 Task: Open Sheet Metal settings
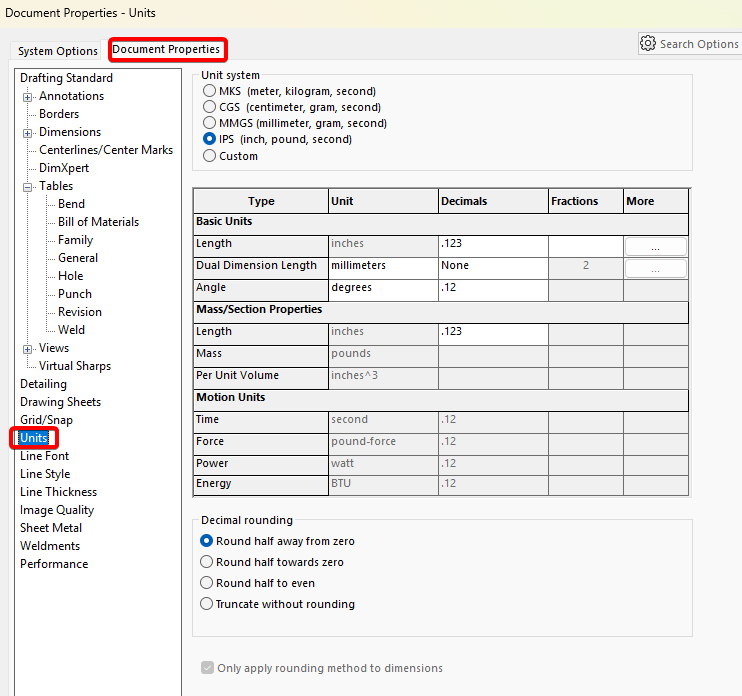(51, 527)
